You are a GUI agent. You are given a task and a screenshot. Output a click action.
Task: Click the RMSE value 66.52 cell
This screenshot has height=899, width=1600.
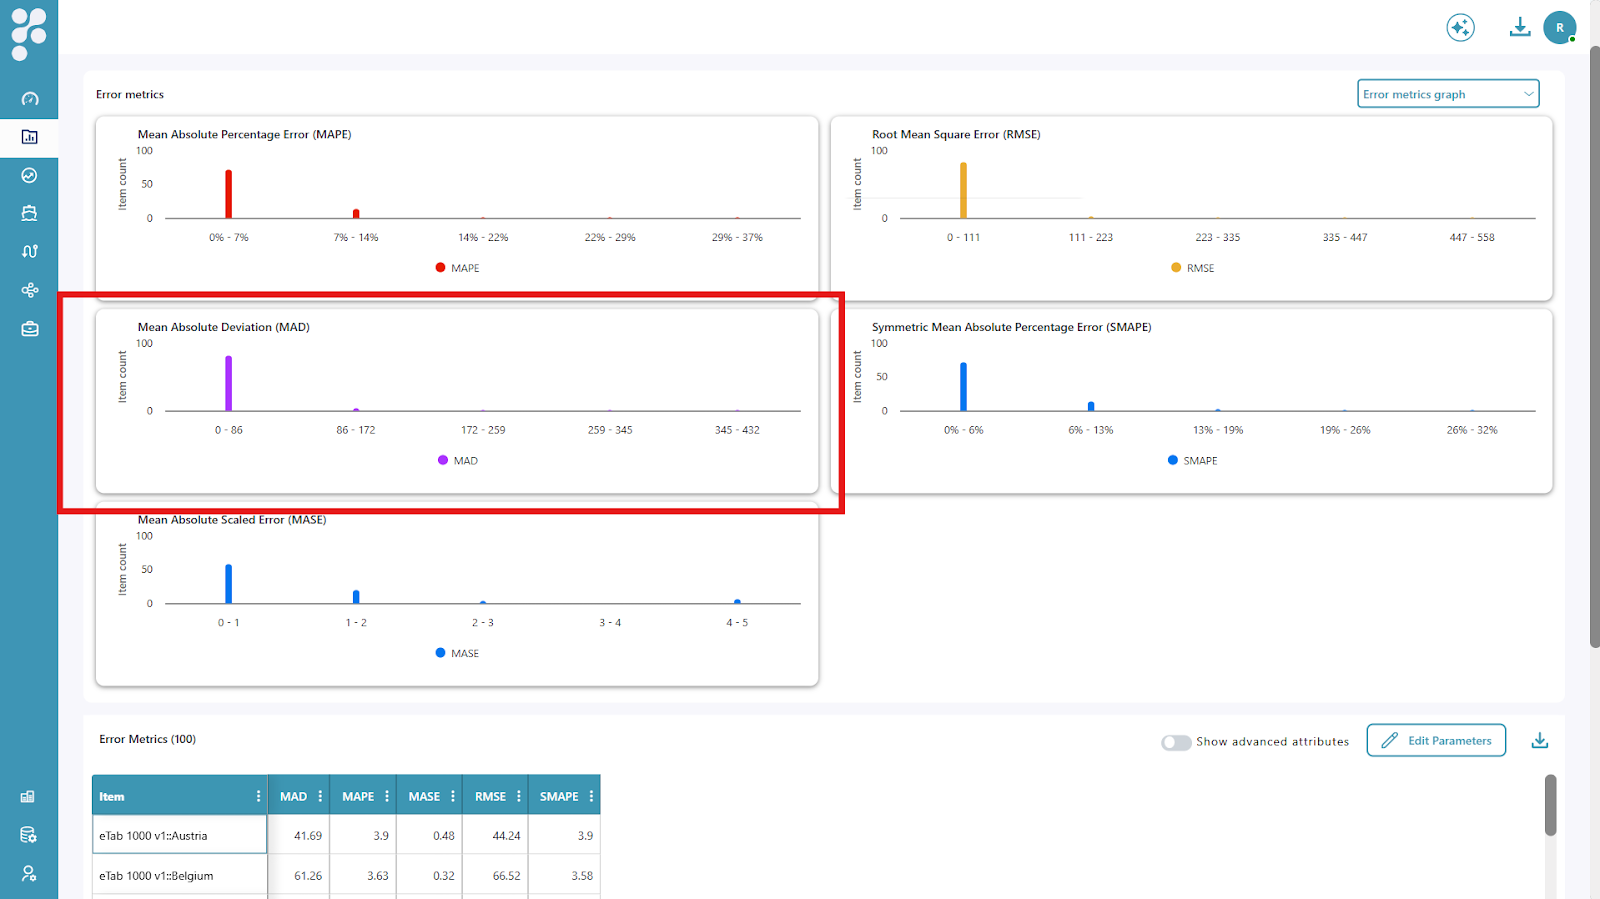click(x=494, y=875)
